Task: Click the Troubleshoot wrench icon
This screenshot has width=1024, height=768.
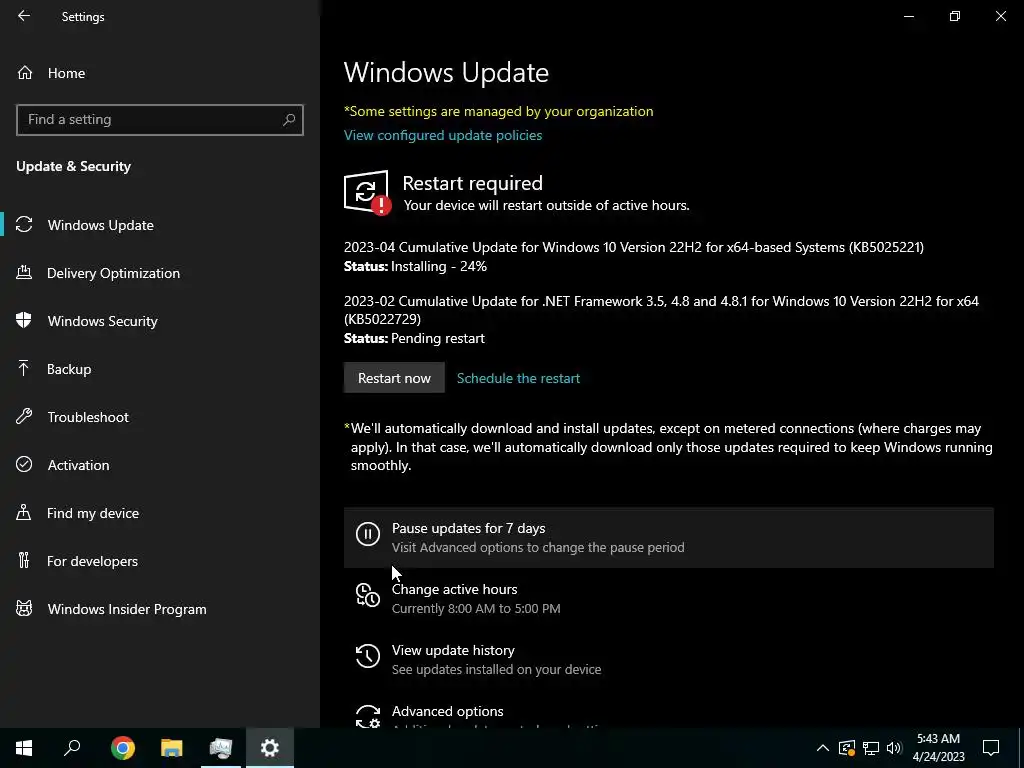Action: tap(24, 416)
